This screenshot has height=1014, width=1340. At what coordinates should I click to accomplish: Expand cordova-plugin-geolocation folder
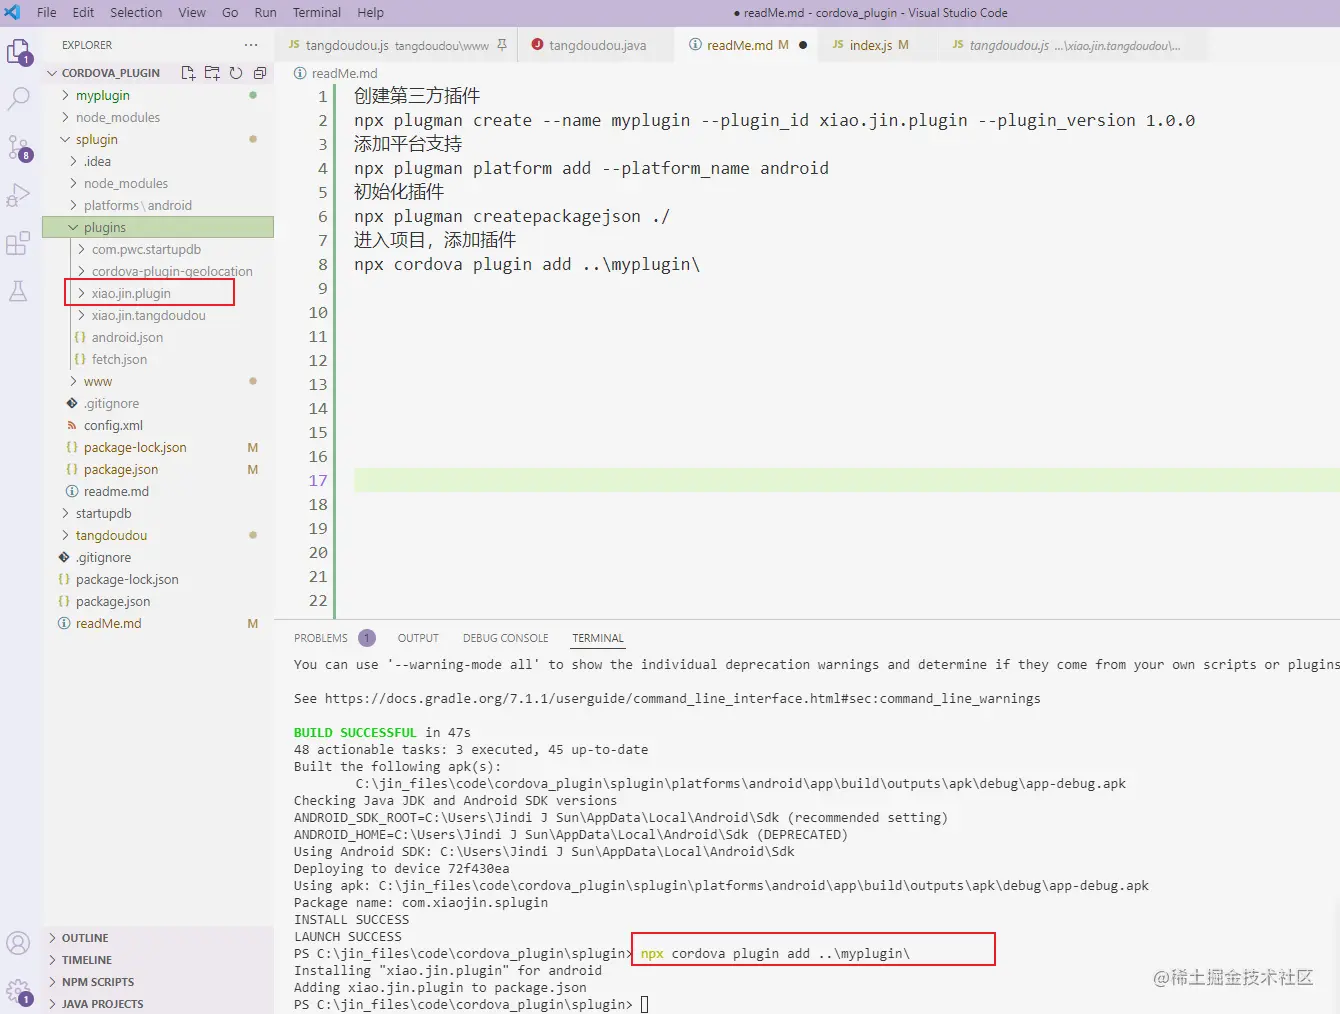[x=158, y=271]
